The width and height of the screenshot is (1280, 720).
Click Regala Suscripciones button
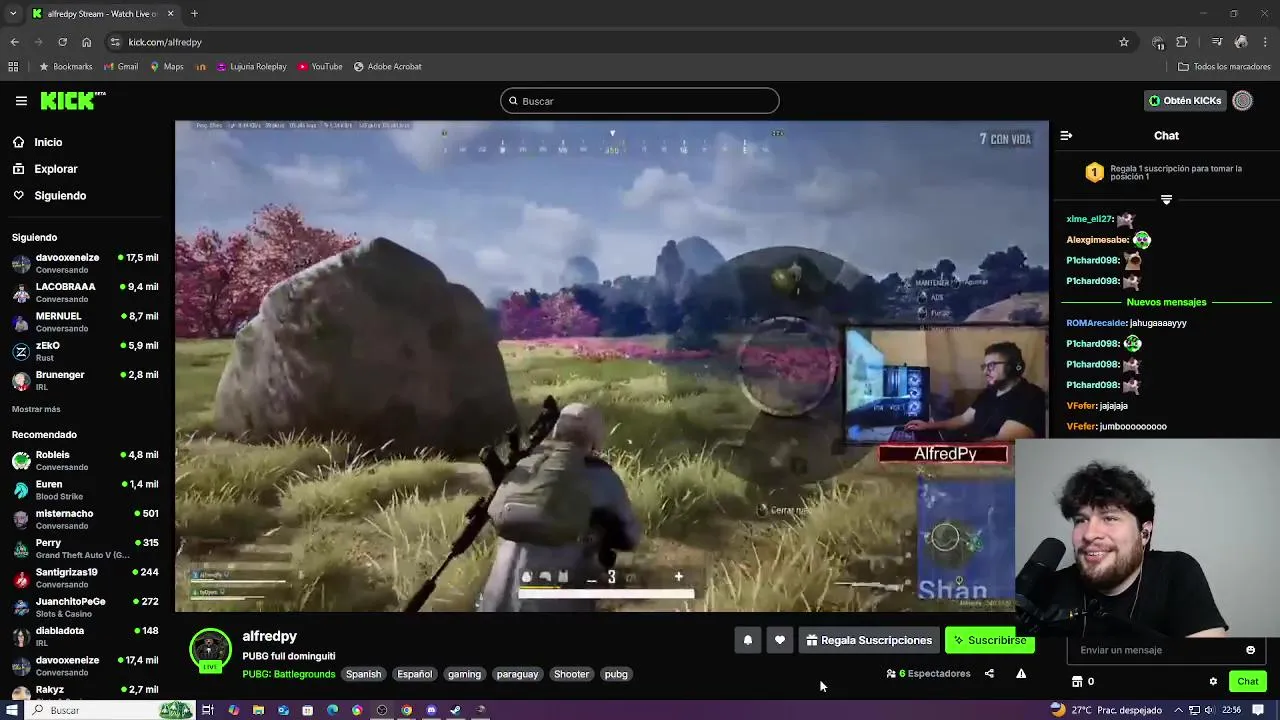pos(869,640)
